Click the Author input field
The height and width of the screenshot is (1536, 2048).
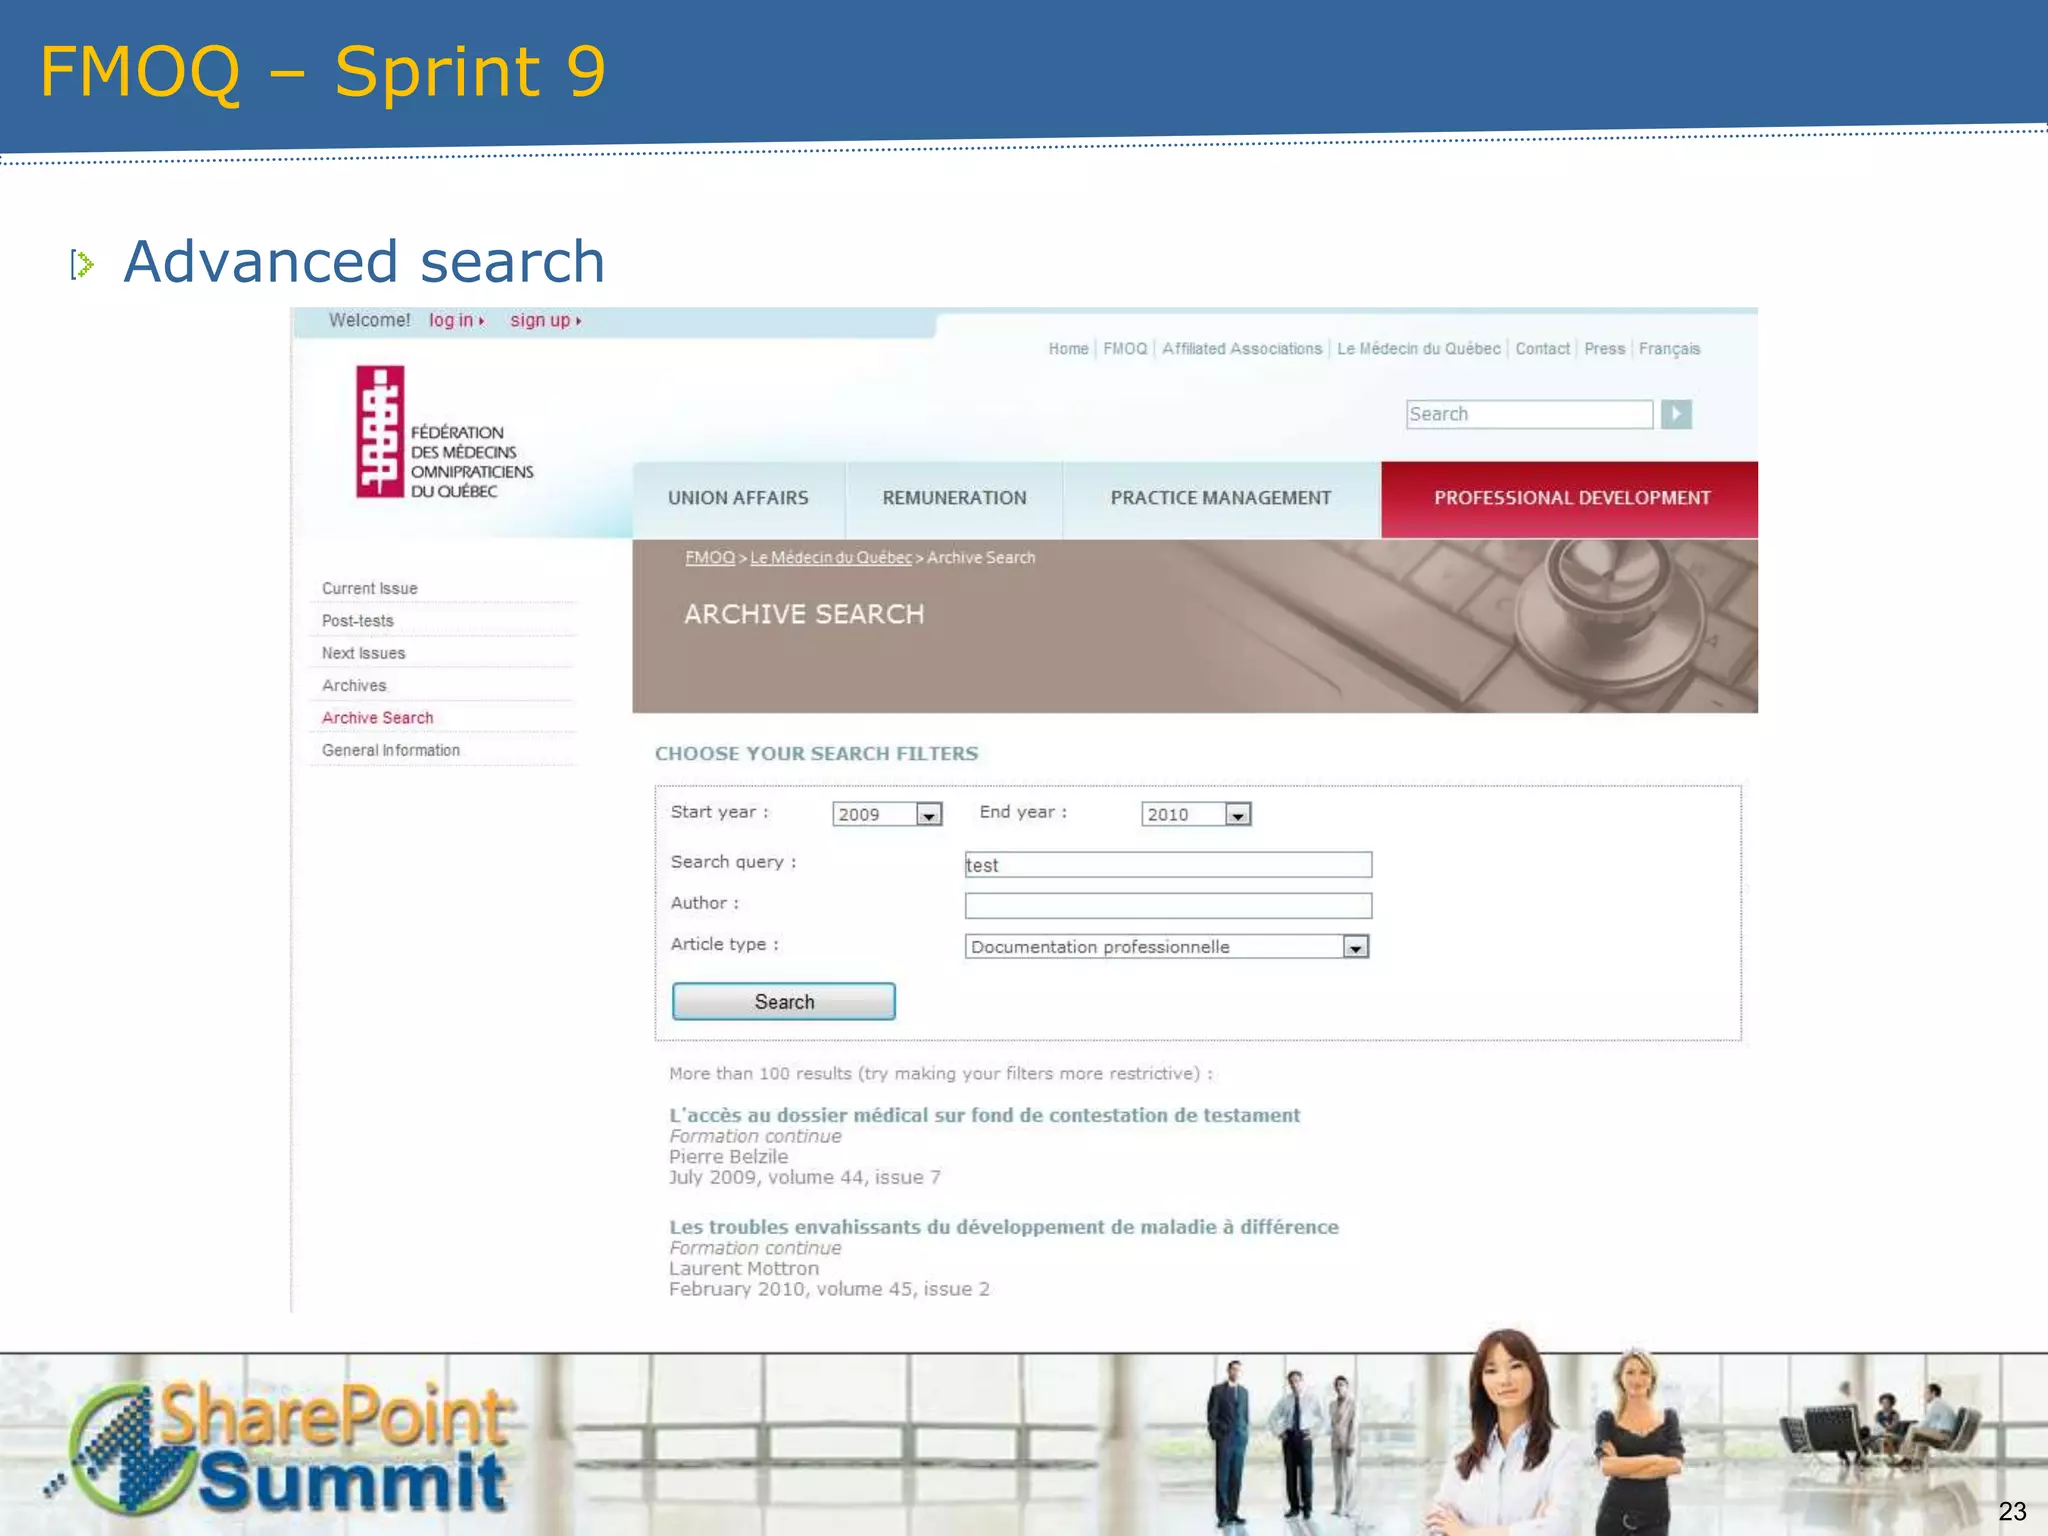click(x=1168, y=906)
